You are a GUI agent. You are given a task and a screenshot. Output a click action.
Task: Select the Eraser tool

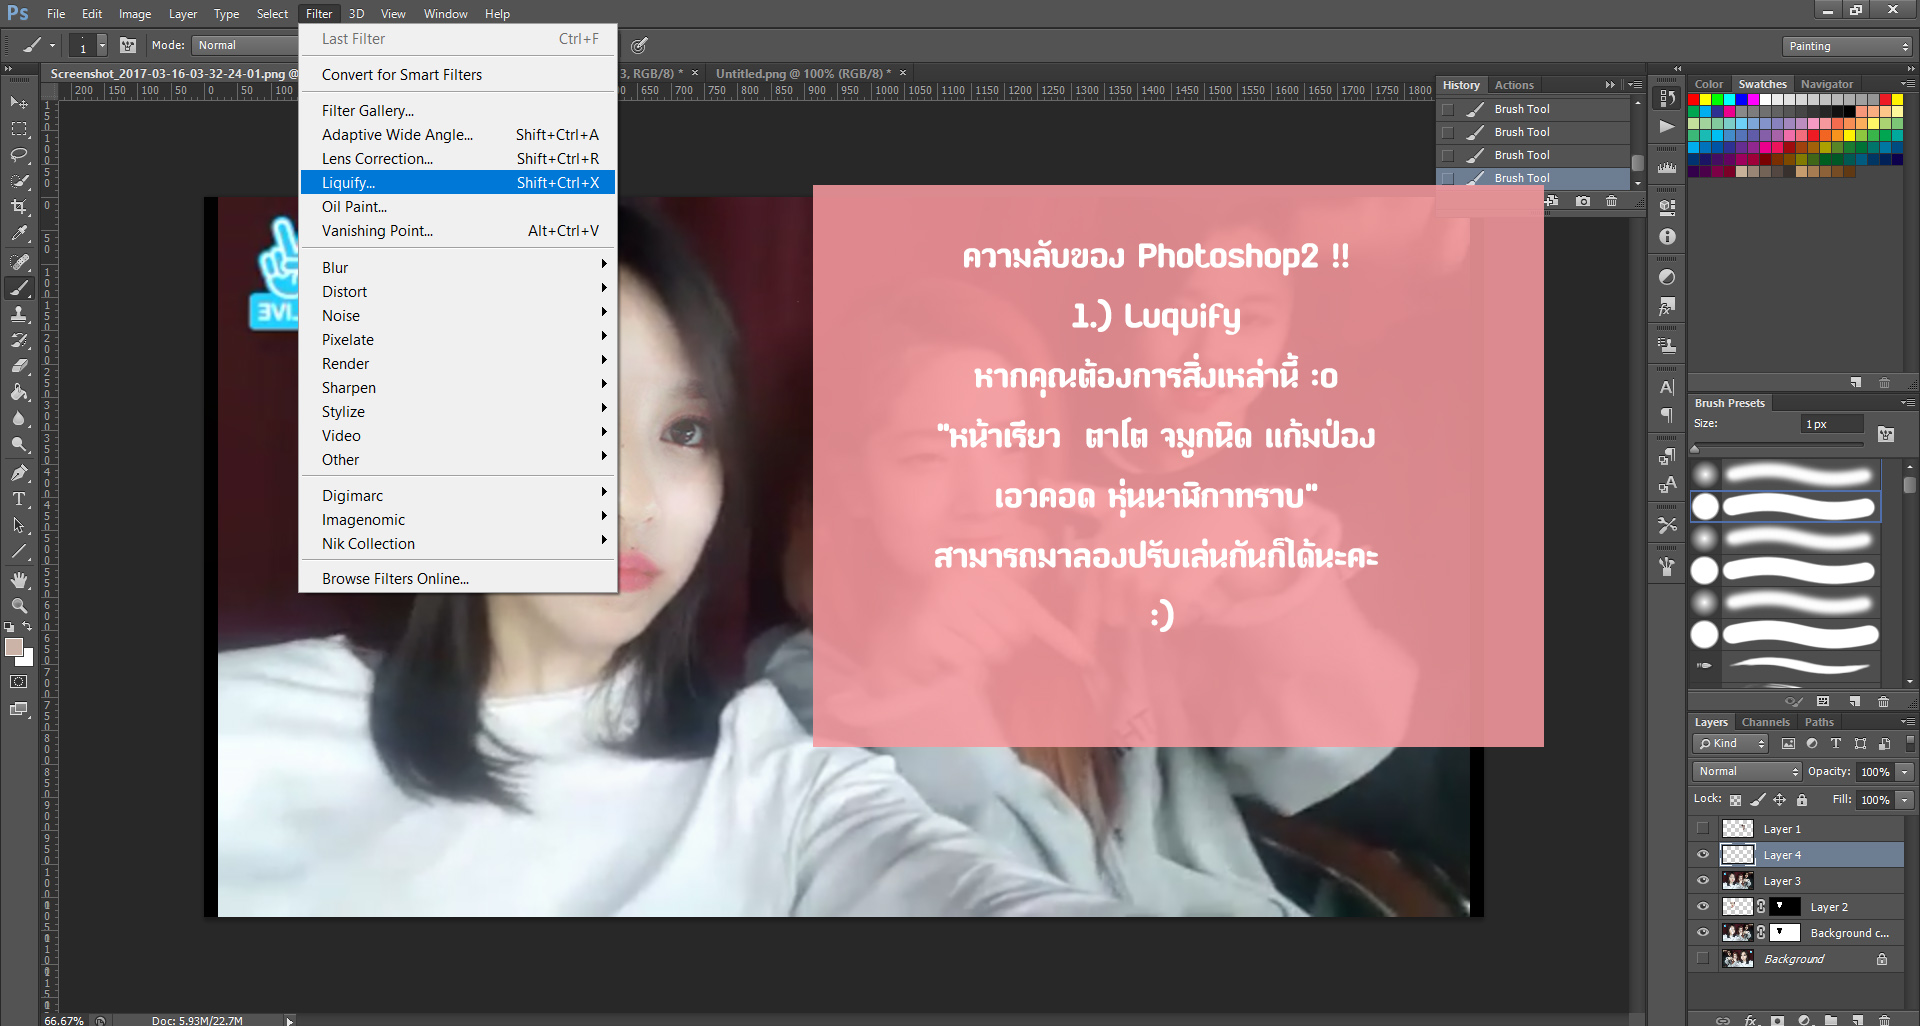pyautogui.click(x=19, y=366)
